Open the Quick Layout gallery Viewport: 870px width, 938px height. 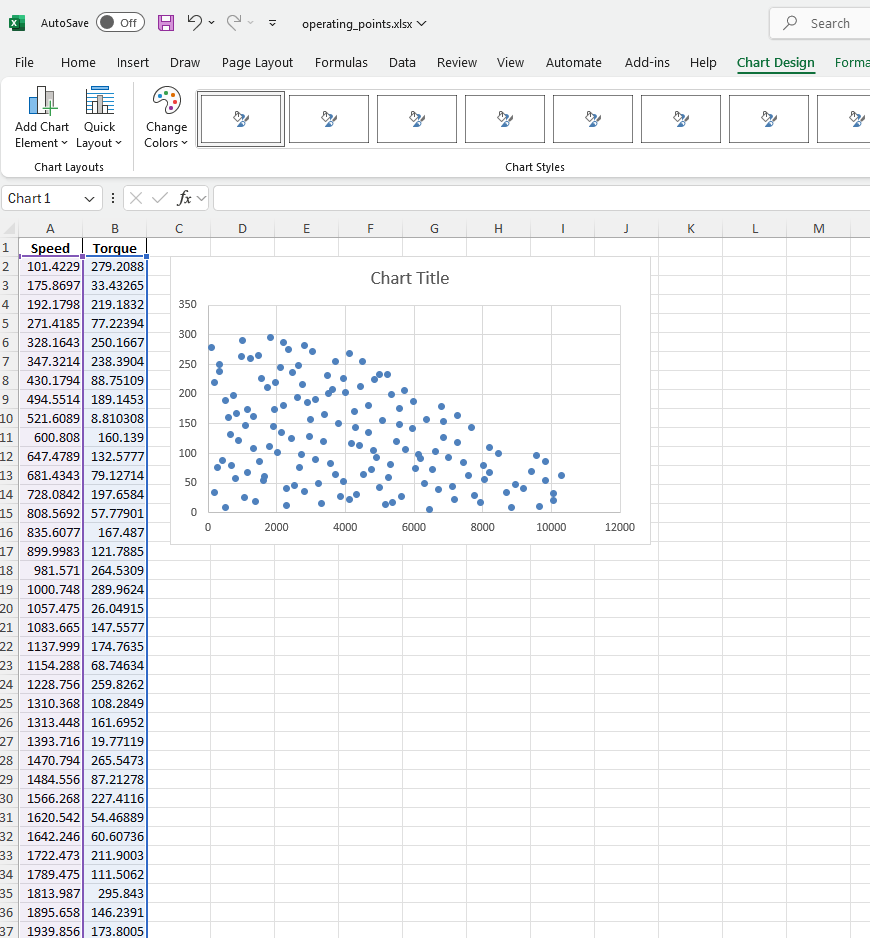coord(99,117)
